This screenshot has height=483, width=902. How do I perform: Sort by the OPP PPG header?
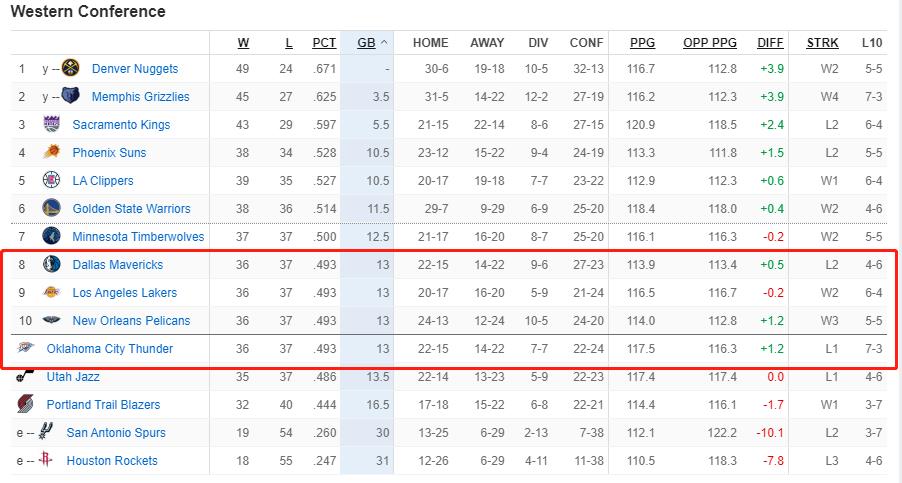710,43
